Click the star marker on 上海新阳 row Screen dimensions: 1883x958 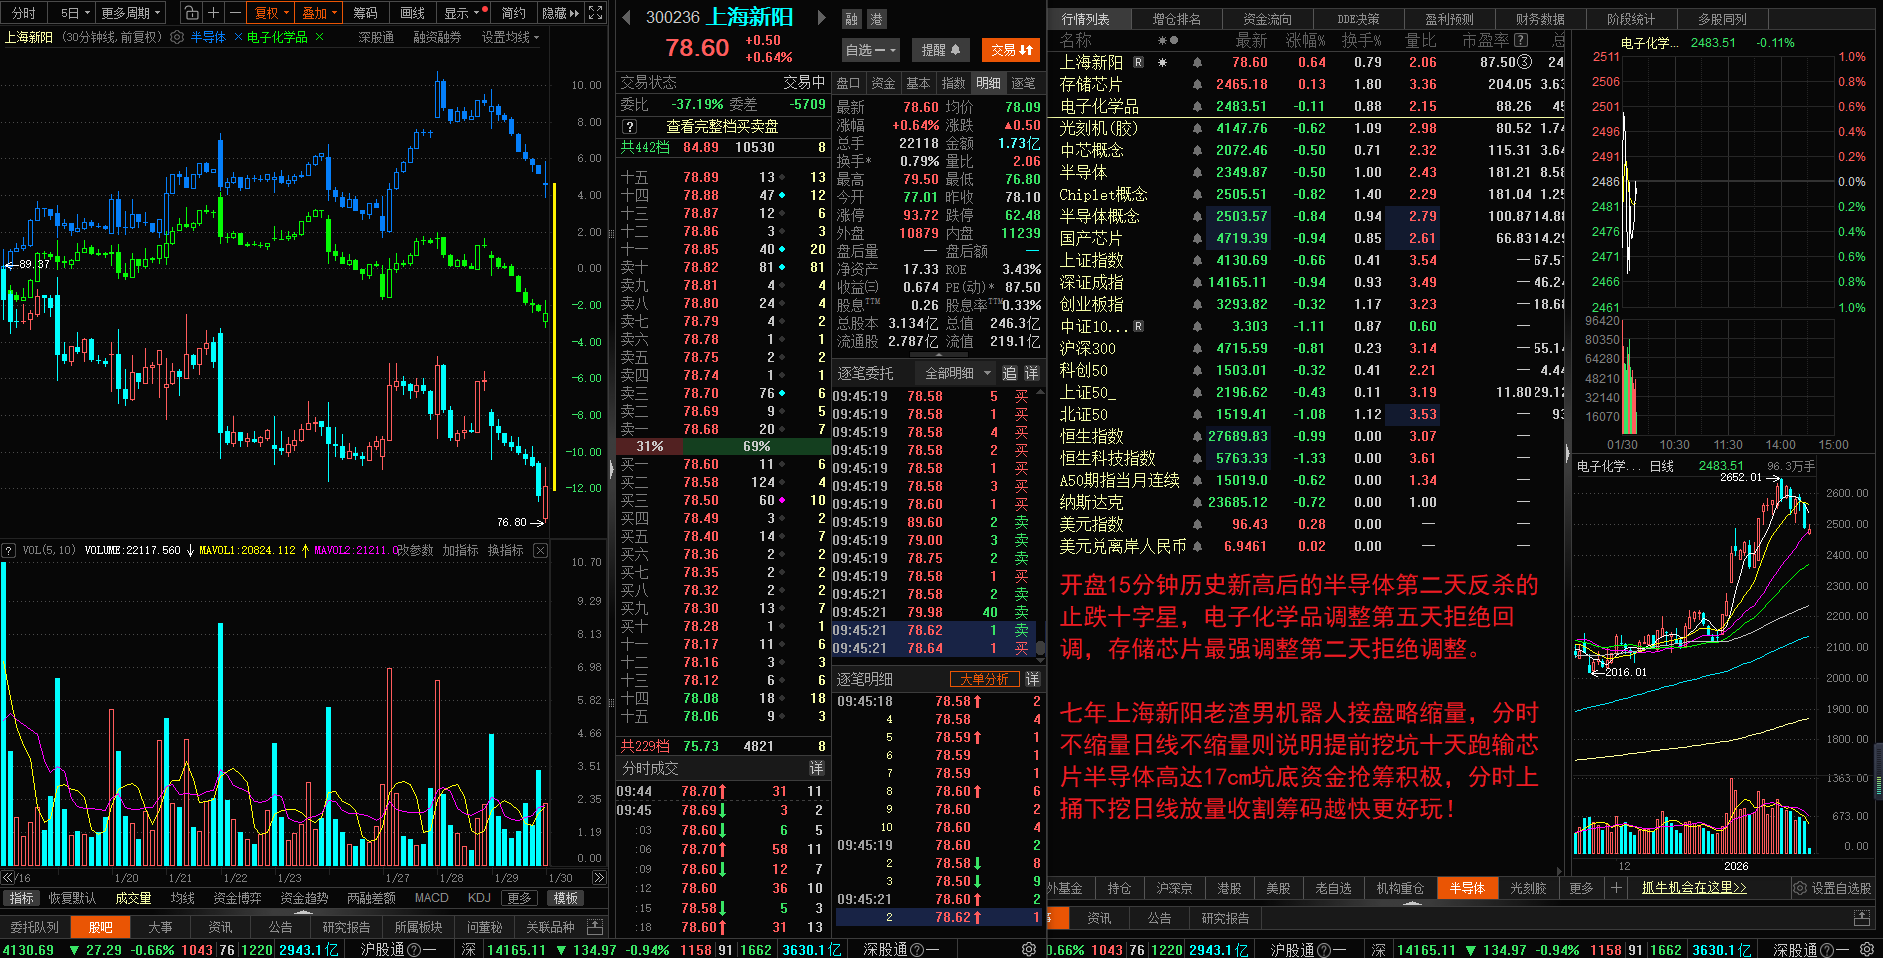[1162, 63]
